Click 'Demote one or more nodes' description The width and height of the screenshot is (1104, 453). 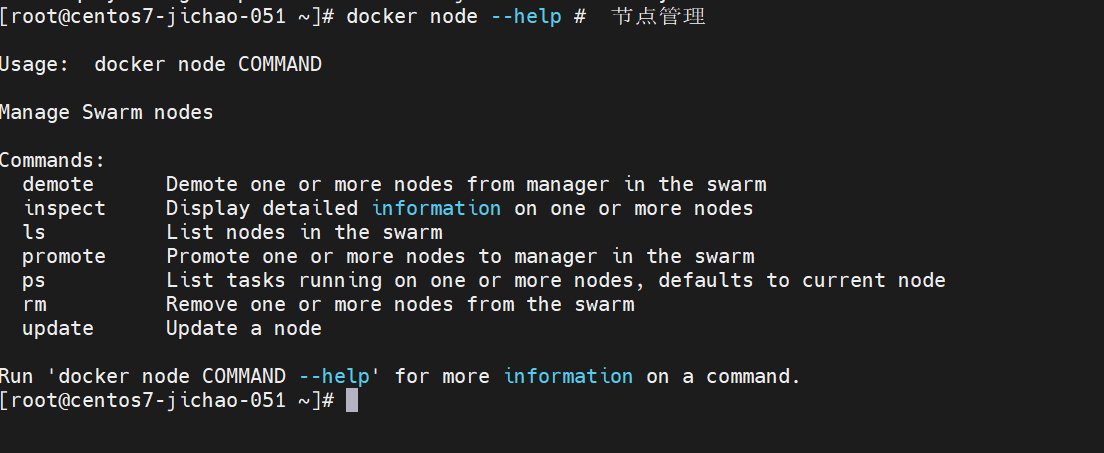(466, 185)
